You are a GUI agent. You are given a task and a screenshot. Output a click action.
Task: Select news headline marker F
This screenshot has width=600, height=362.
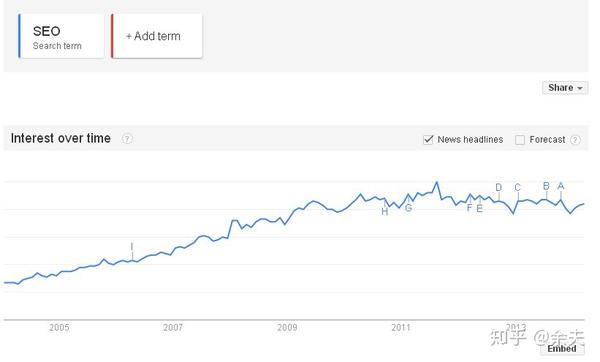470,207
